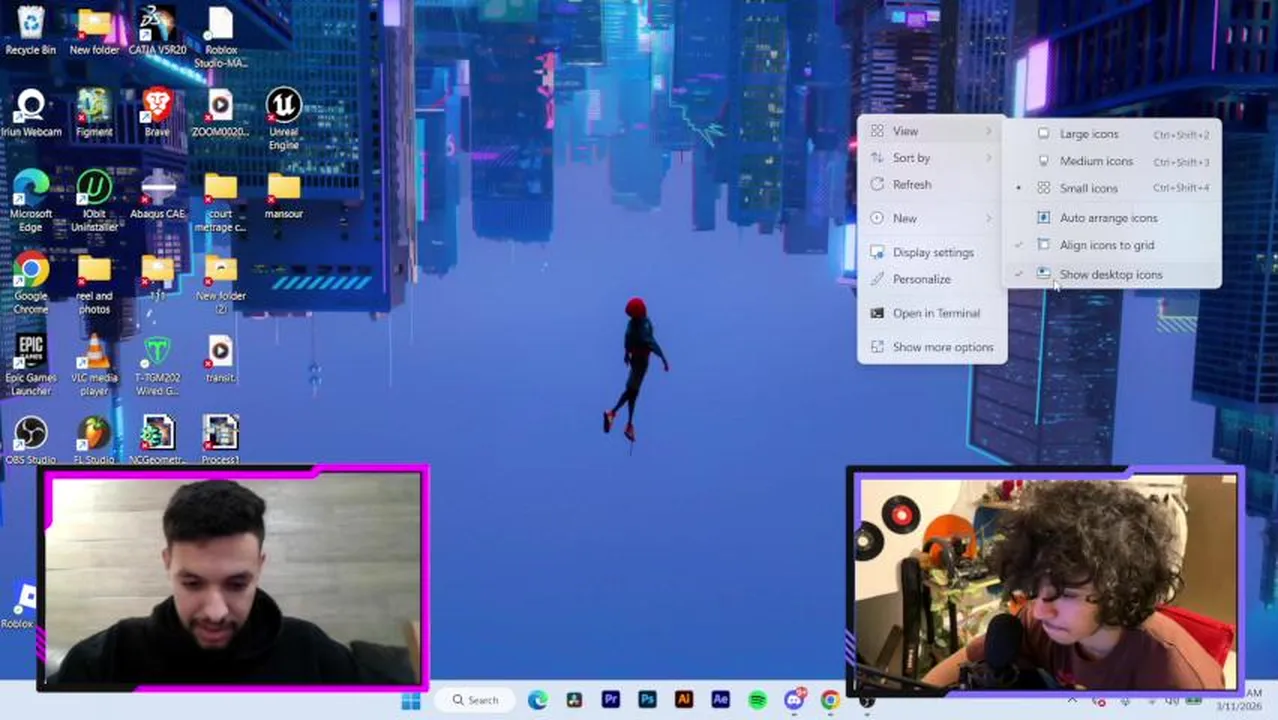The height and width of the screenshot is (720, 1278).
Task: Show hidden system tray icons chevron
Action: coord(1071,701)
